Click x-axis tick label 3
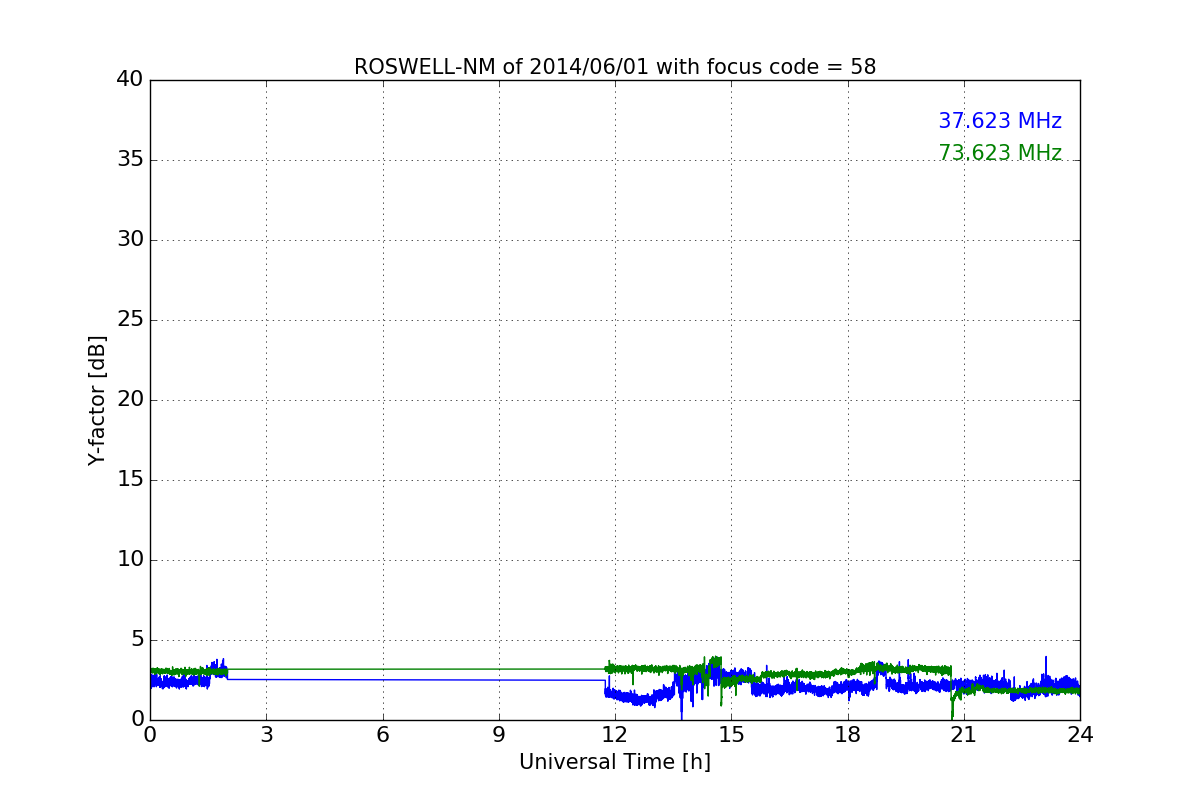This screenshot has height=800, width=1200. [x=266, y=734]
